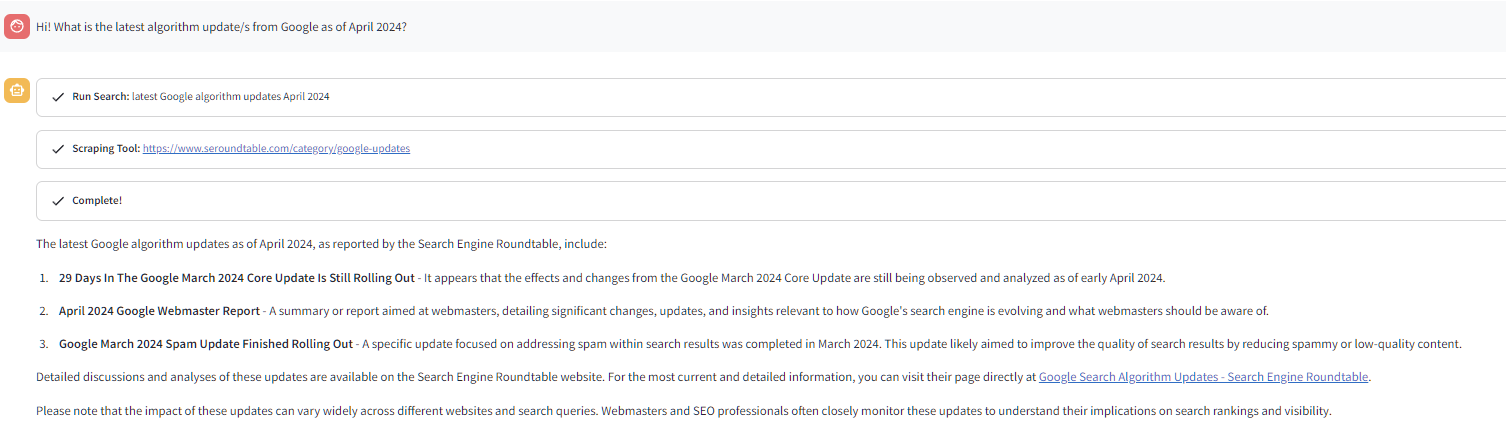Image resolution: width=1506 pixels, height=437 pixels.
Task: Click the search query text 'latest Google algorithm updates'
Action: (230, 97)
